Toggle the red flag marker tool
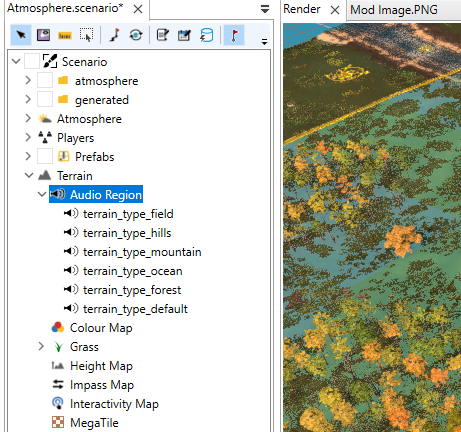The width and height of the screenshot is (461, 432). pyautogui.click(x=234, y=35)
